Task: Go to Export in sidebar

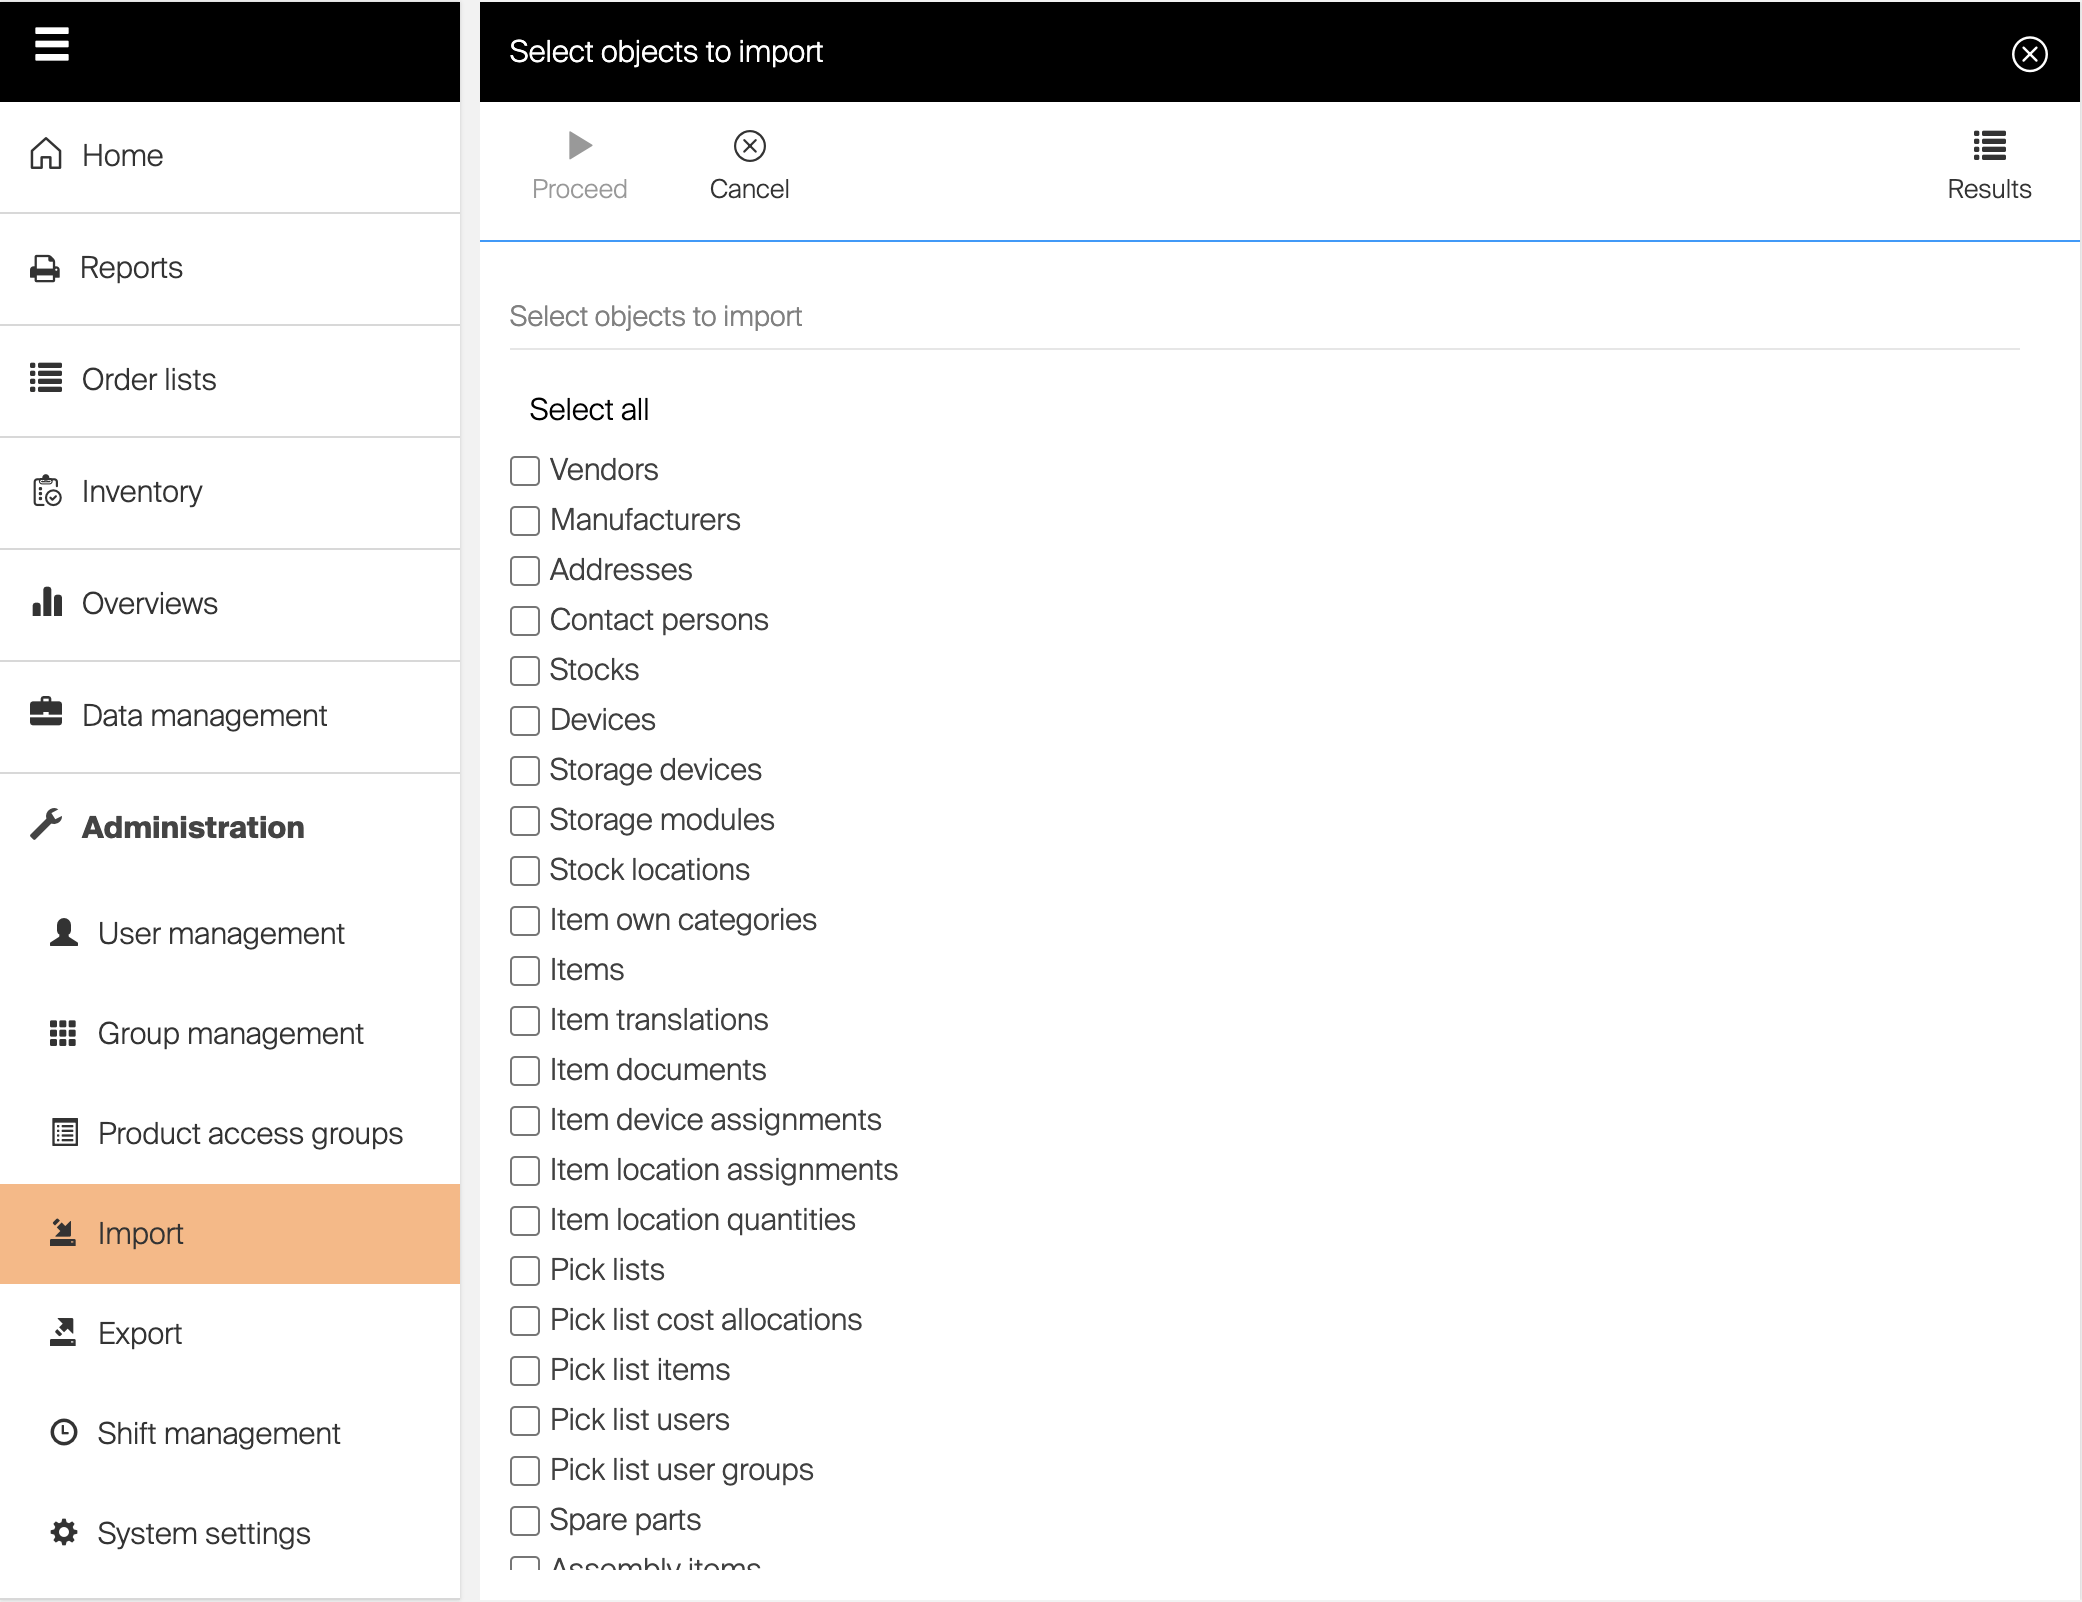Action: coord(140,1333)
